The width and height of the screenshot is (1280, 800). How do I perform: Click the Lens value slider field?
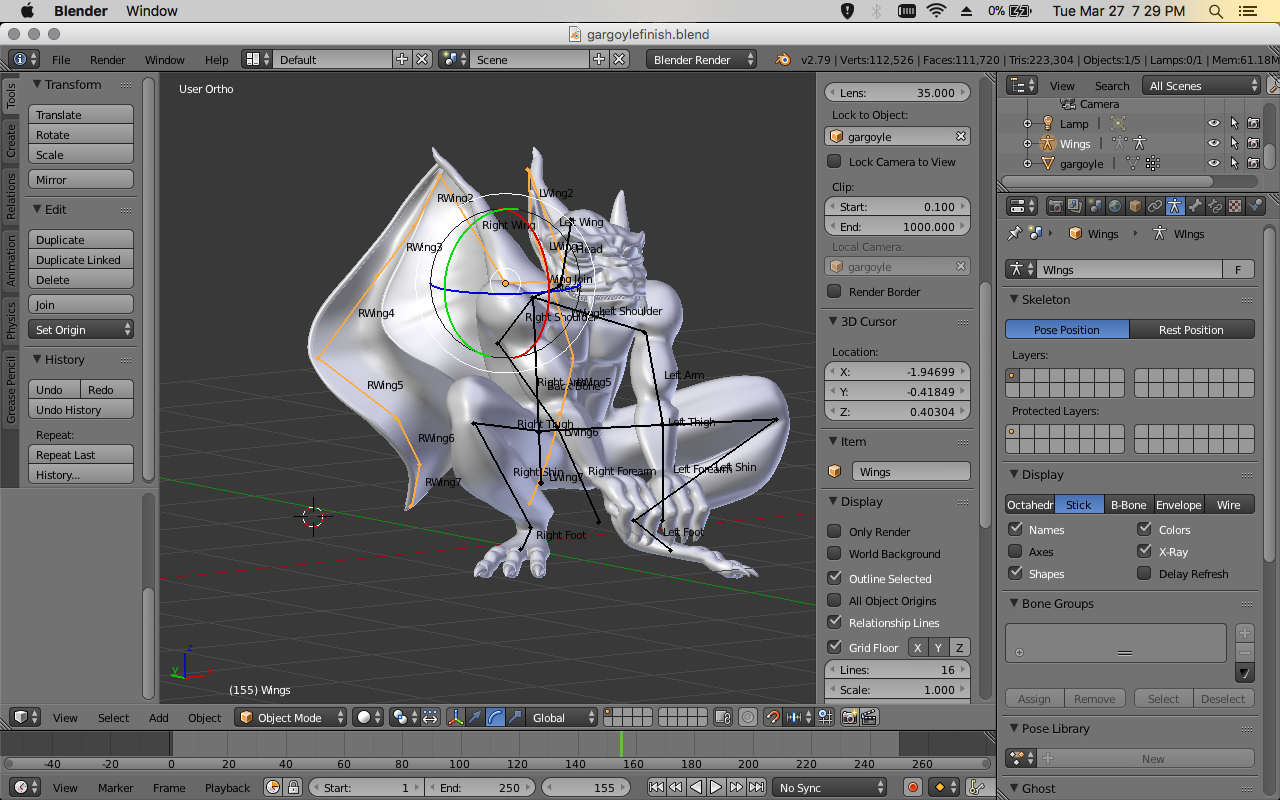[x=897, y=92]
